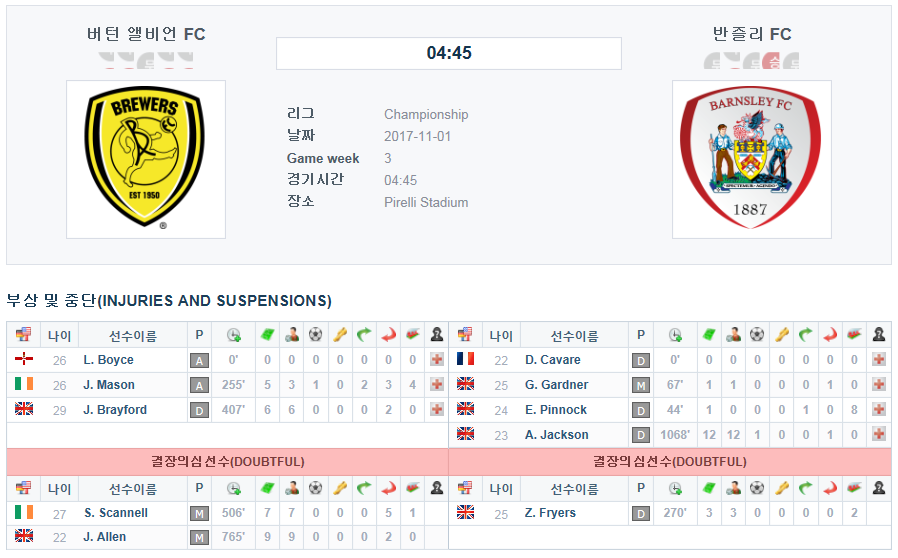The width and height of the screenshot is (898, 558).
Task: Click the soccer ball goals header icon, left table
Action: pos(316,335)
